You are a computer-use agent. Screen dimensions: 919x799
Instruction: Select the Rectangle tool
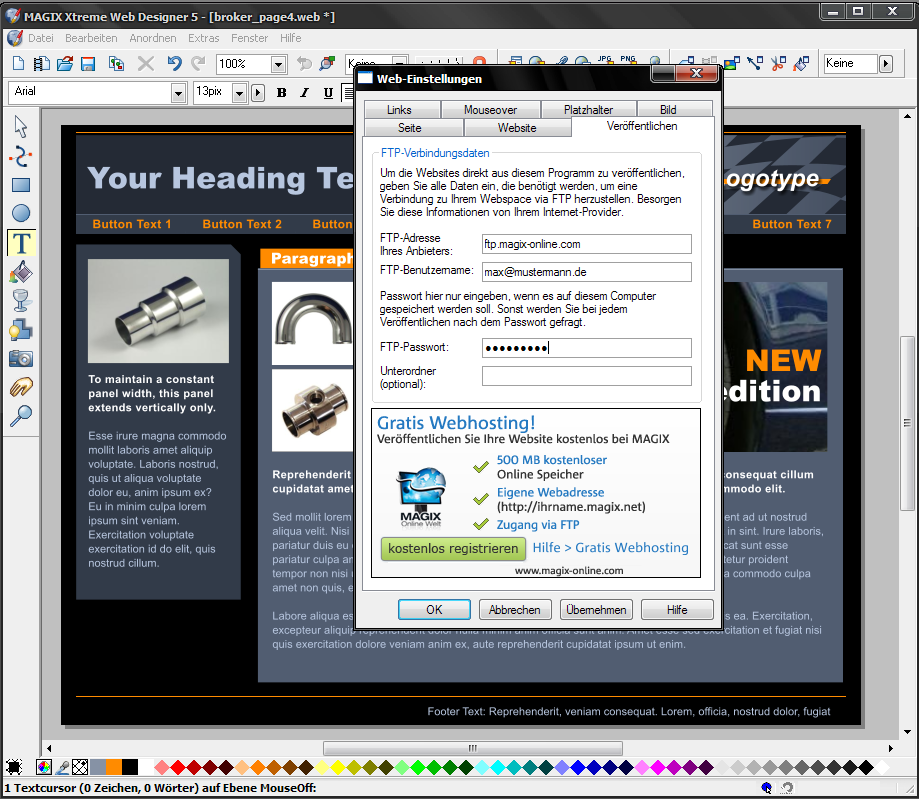21,185
